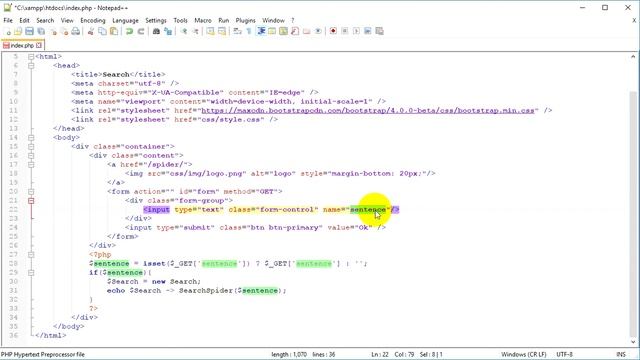Collapse the anchor tag fold on line 17
640x360 pixels.
point(31,164)
